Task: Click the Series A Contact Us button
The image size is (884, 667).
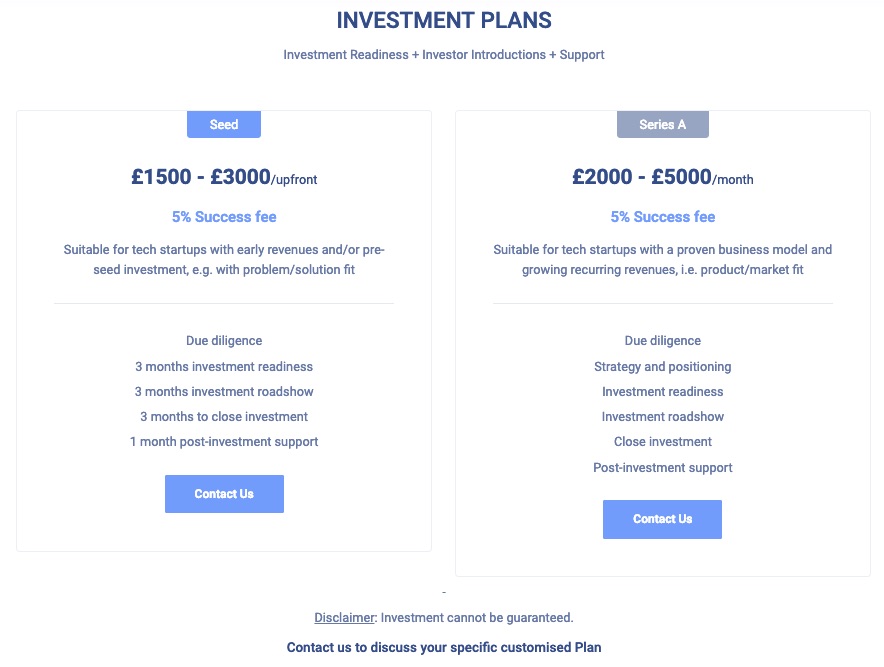Action: point(662,519)
